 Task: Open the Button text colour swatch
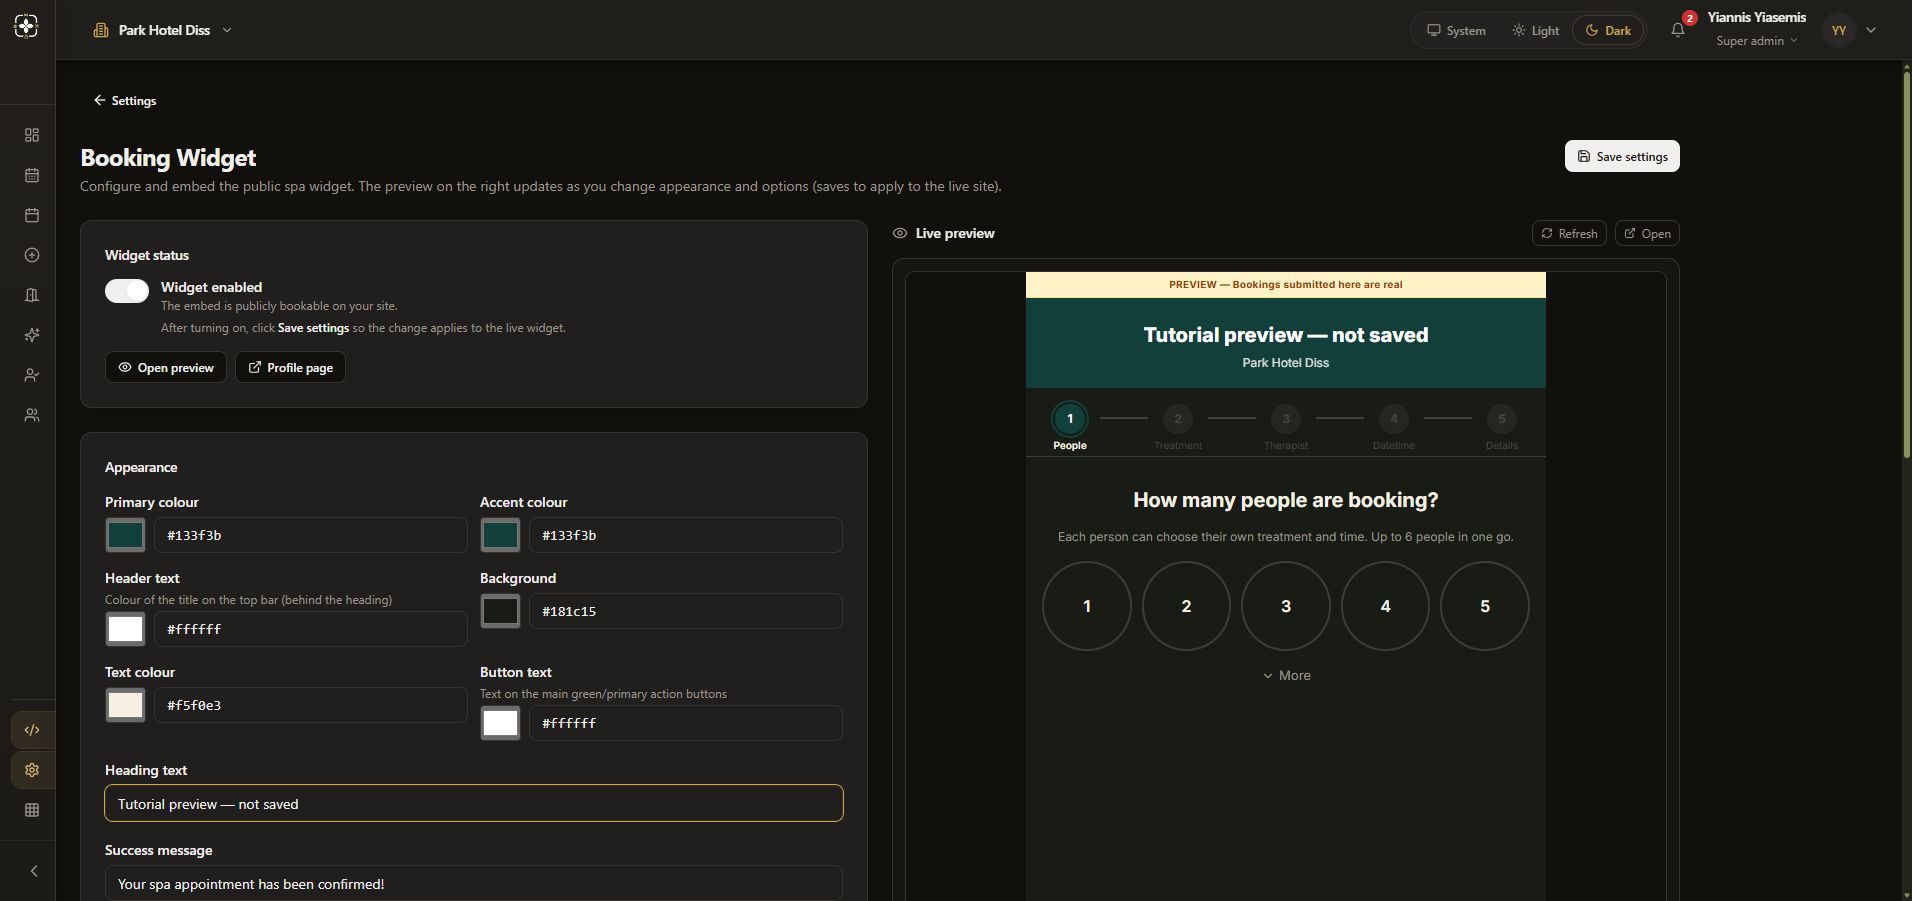[x=500, y=723]
